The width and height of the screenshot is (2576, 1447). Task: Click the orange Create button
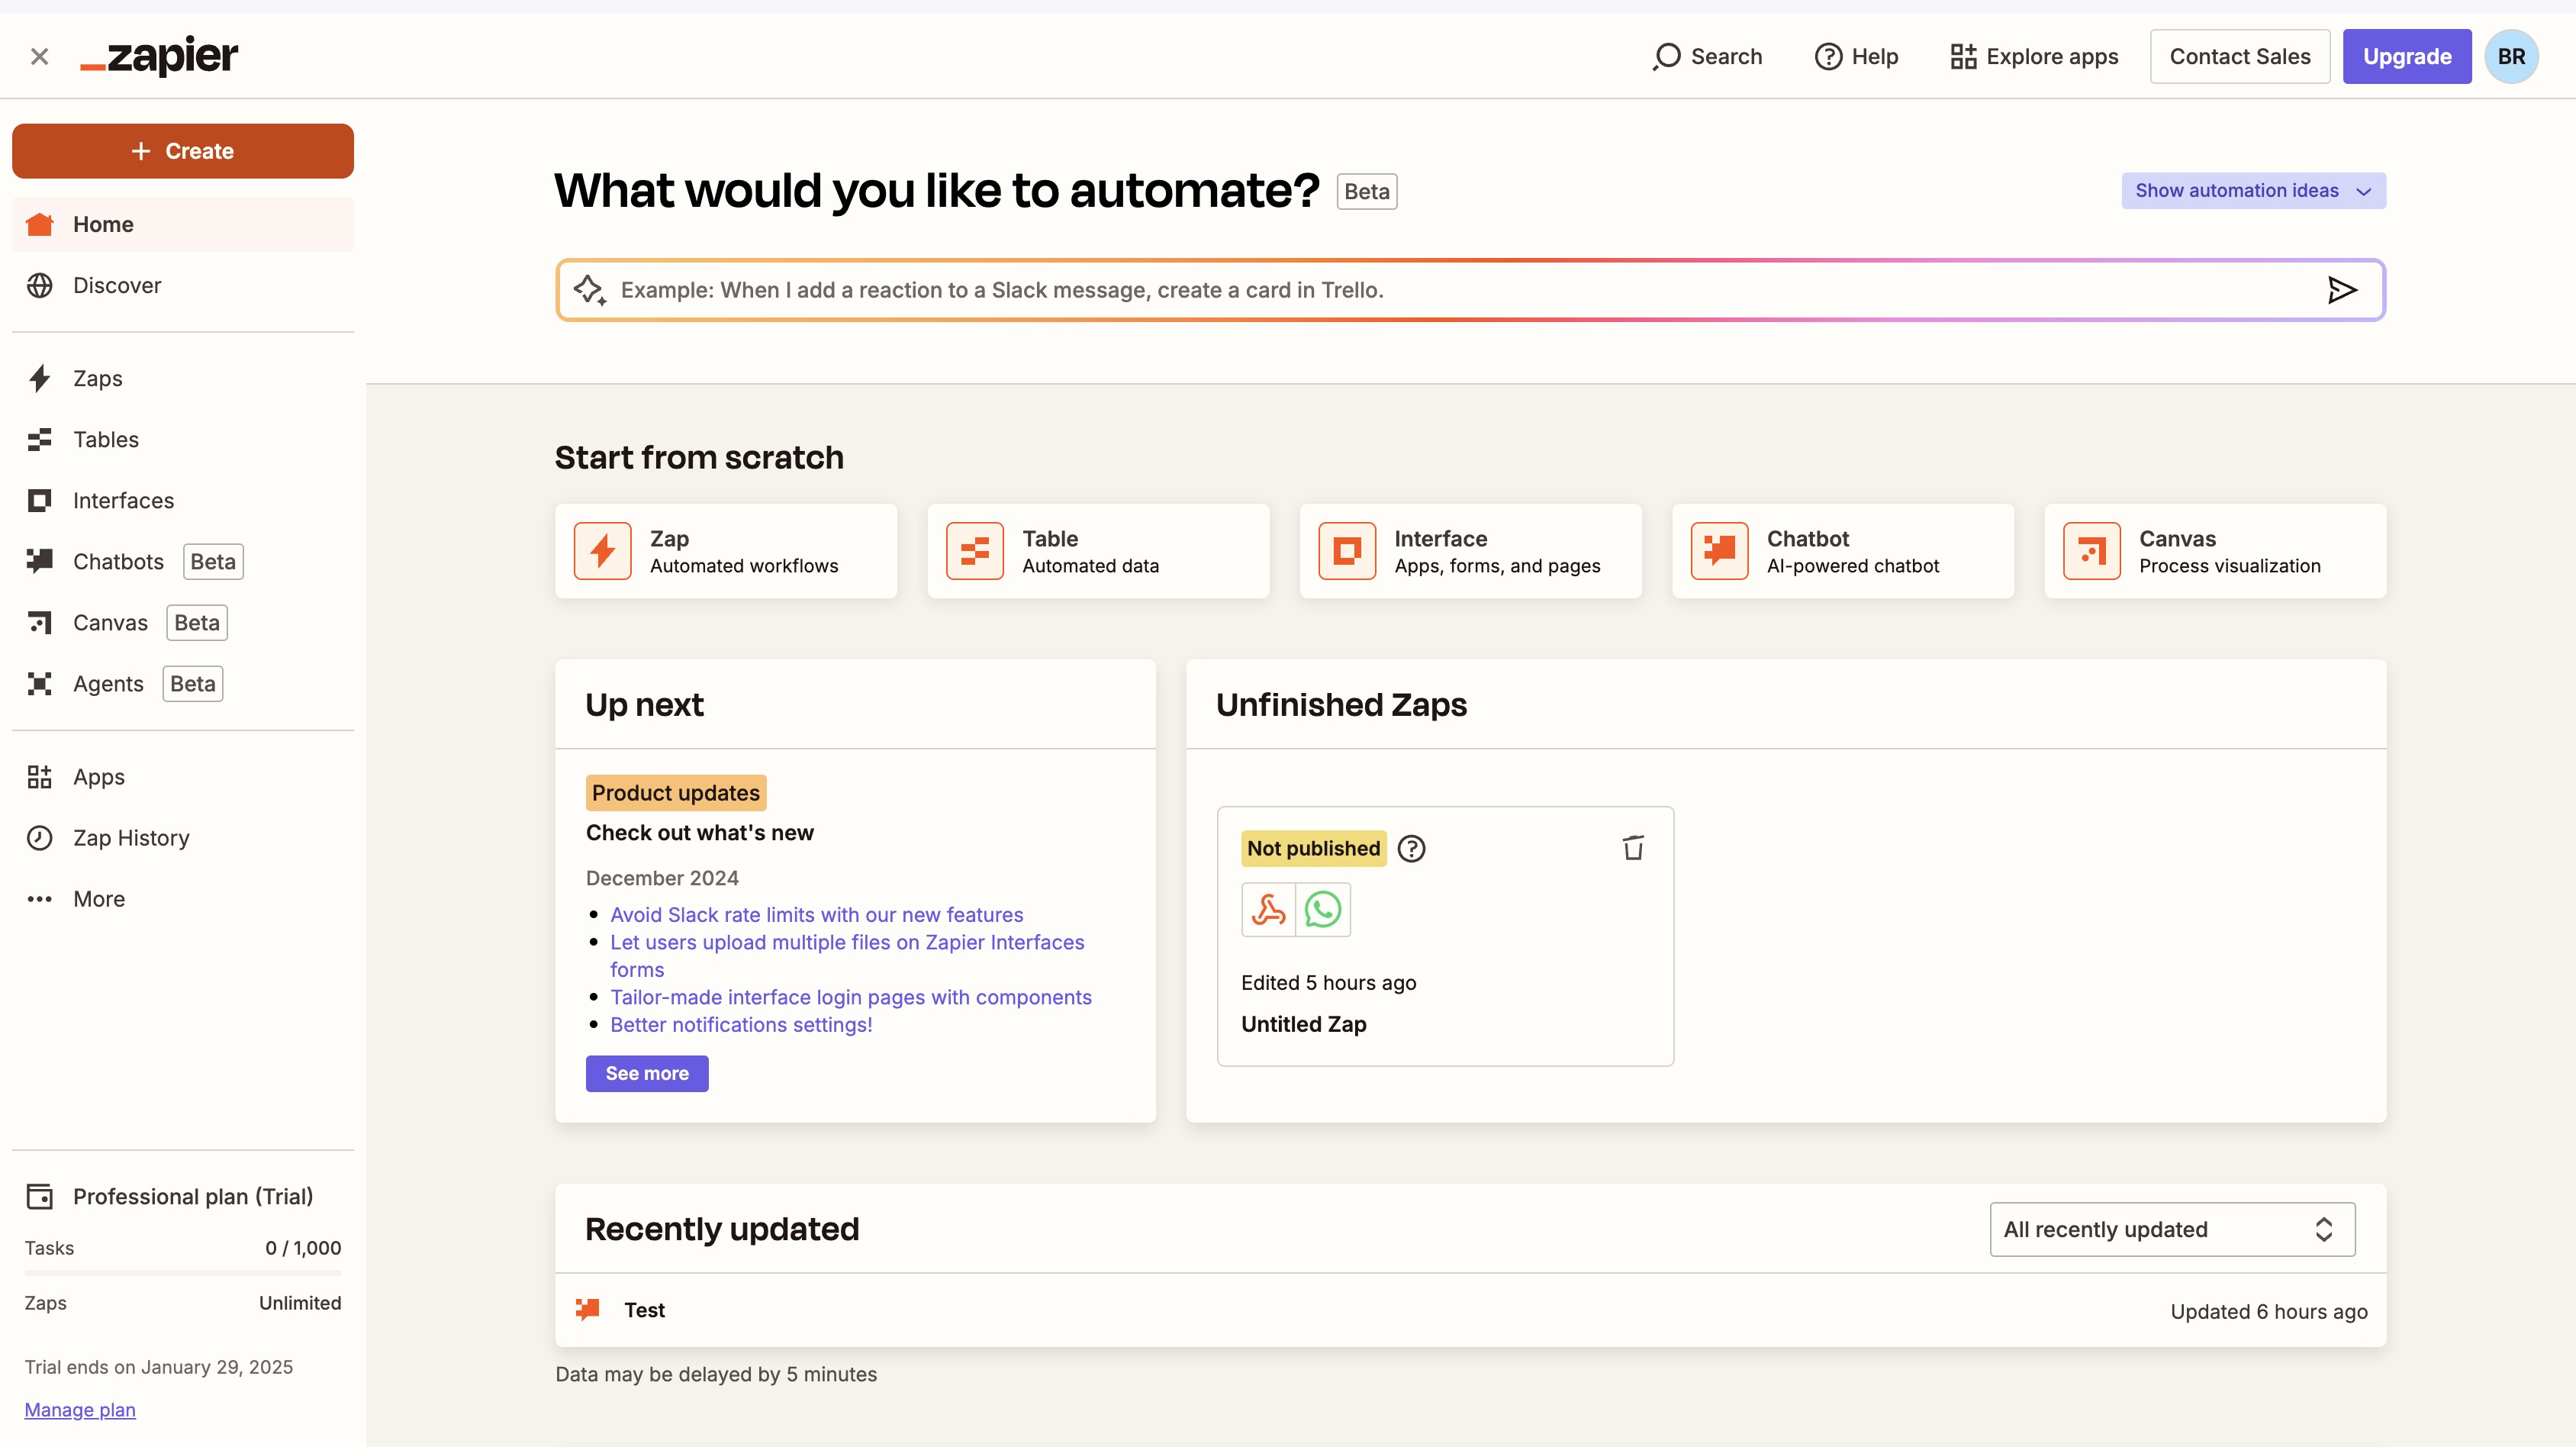(x=183, y=151)
